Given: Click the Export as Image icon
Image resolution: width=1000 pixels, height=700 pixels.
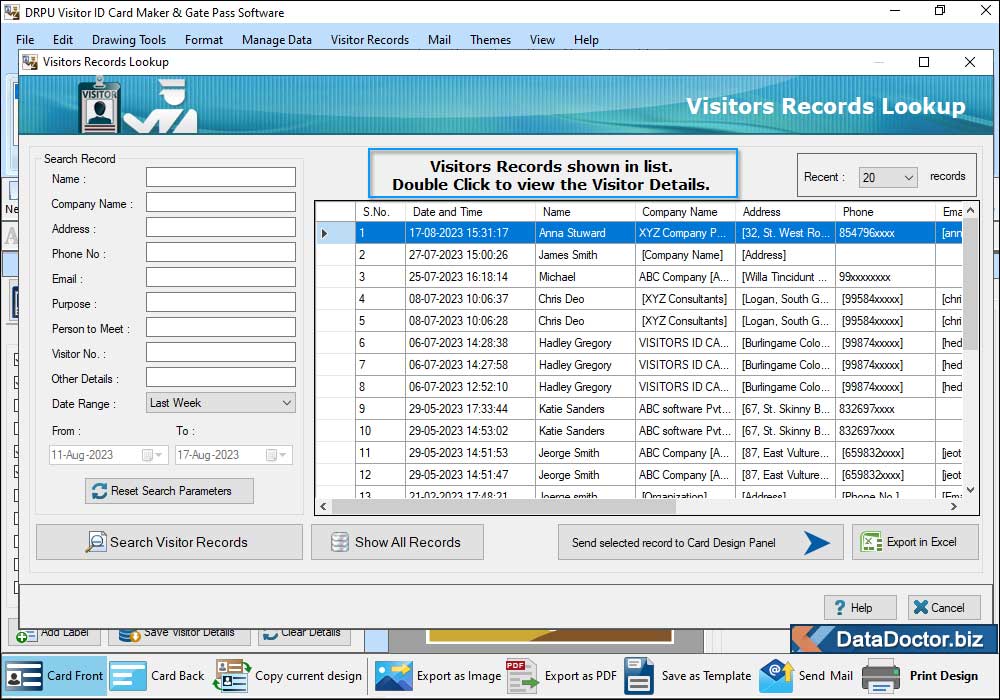Looking at the screenshot, I should pos(393,676).
